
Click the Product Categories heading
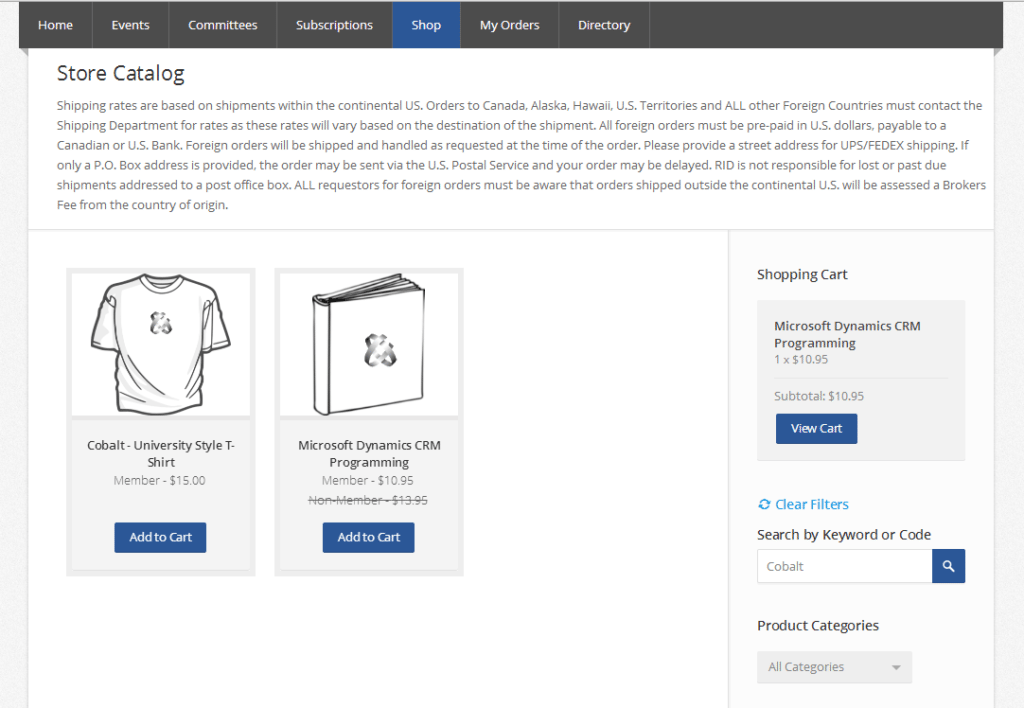coord(818,626)
